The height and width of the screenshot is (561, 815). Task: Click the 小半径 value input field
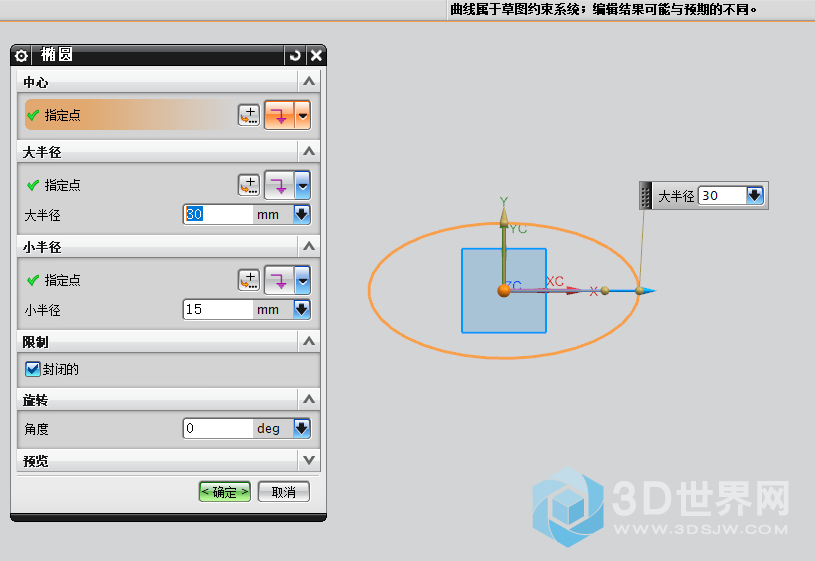coord(217,310)
